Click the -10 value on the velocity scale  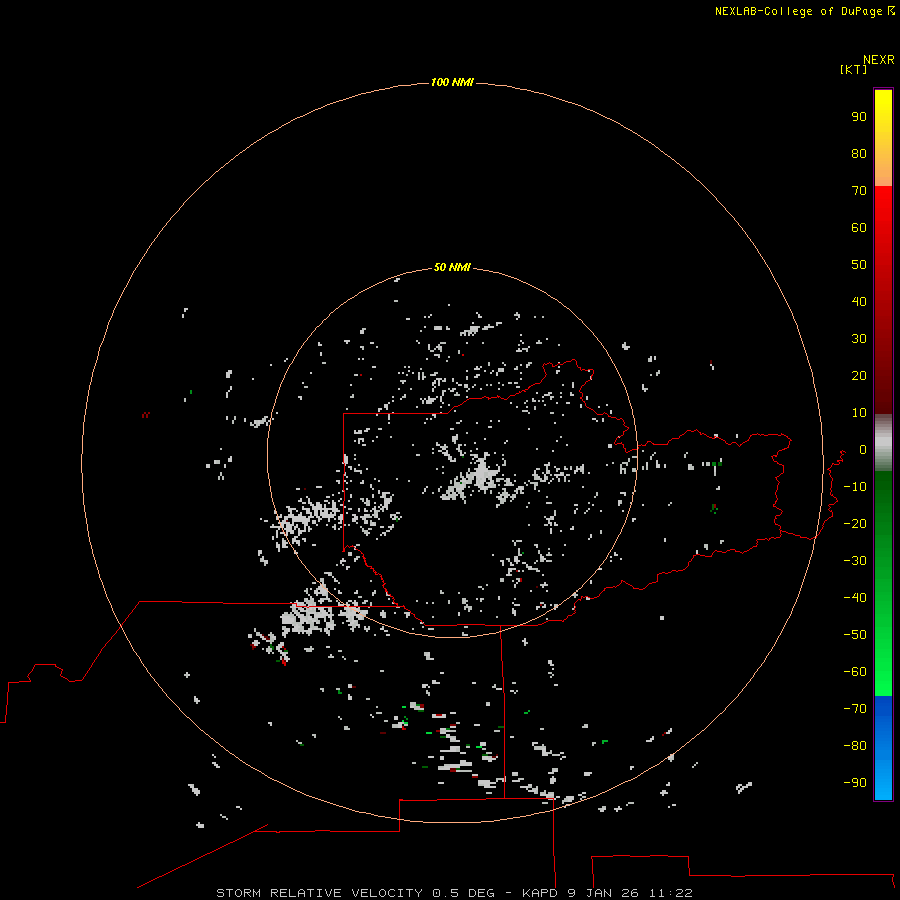click(855, 487)
